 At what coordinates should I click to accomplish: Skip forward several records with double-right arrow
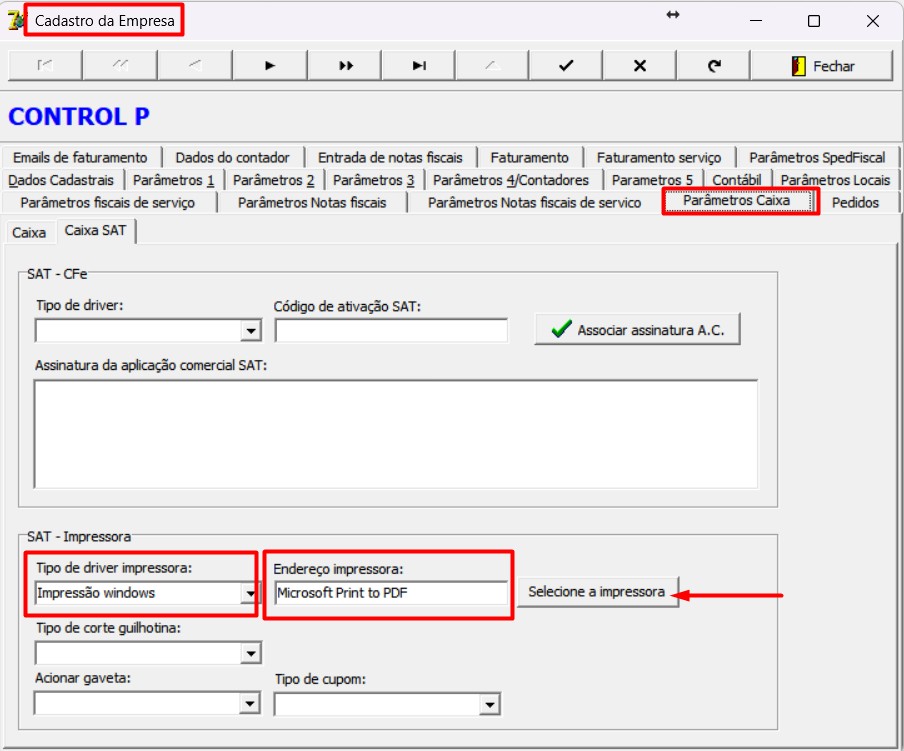(345, 66)
